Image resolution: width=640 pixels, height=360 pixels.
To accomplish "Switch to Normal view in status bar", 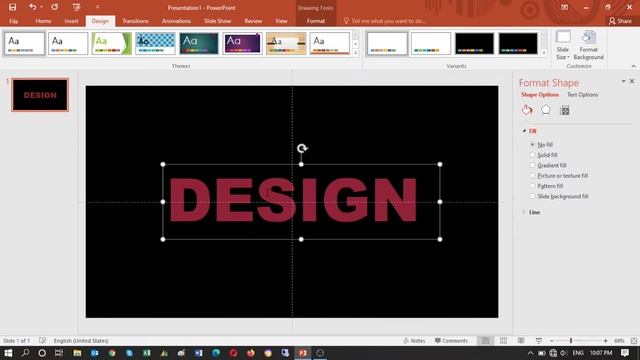I will click(485, 340).
